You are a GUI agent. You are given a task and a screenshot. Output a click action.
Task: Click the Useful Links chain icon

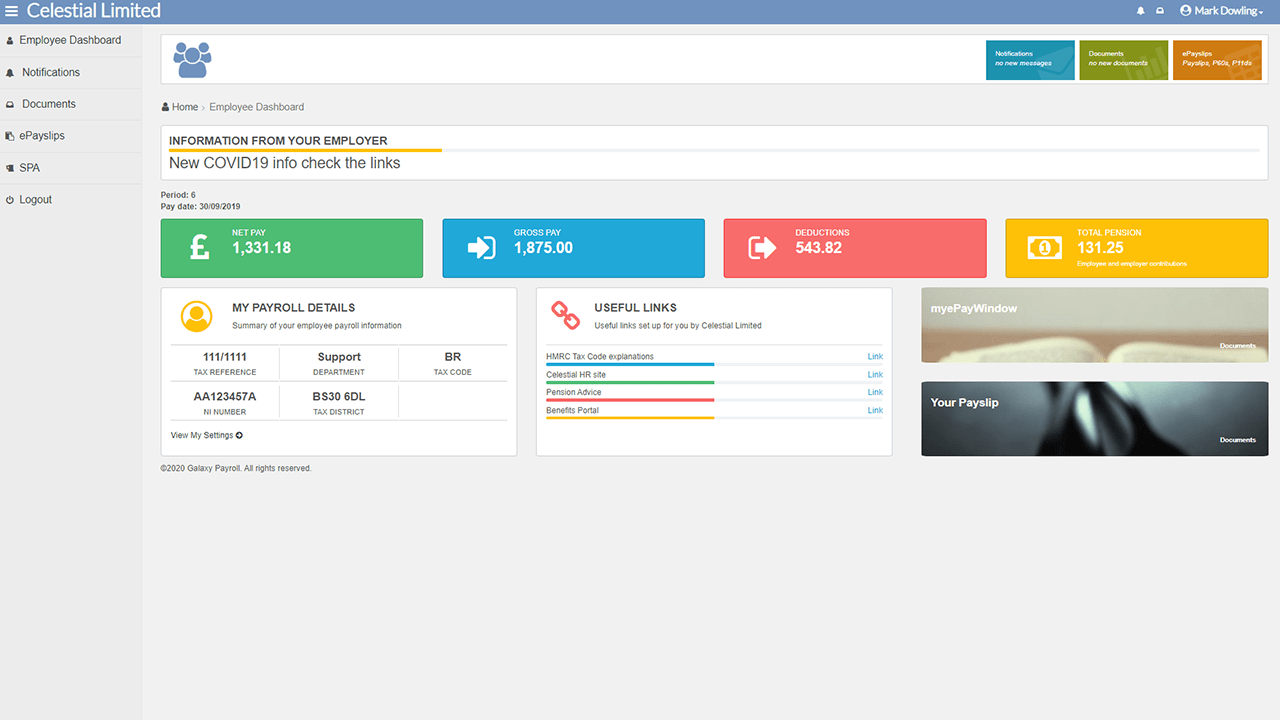566,316
